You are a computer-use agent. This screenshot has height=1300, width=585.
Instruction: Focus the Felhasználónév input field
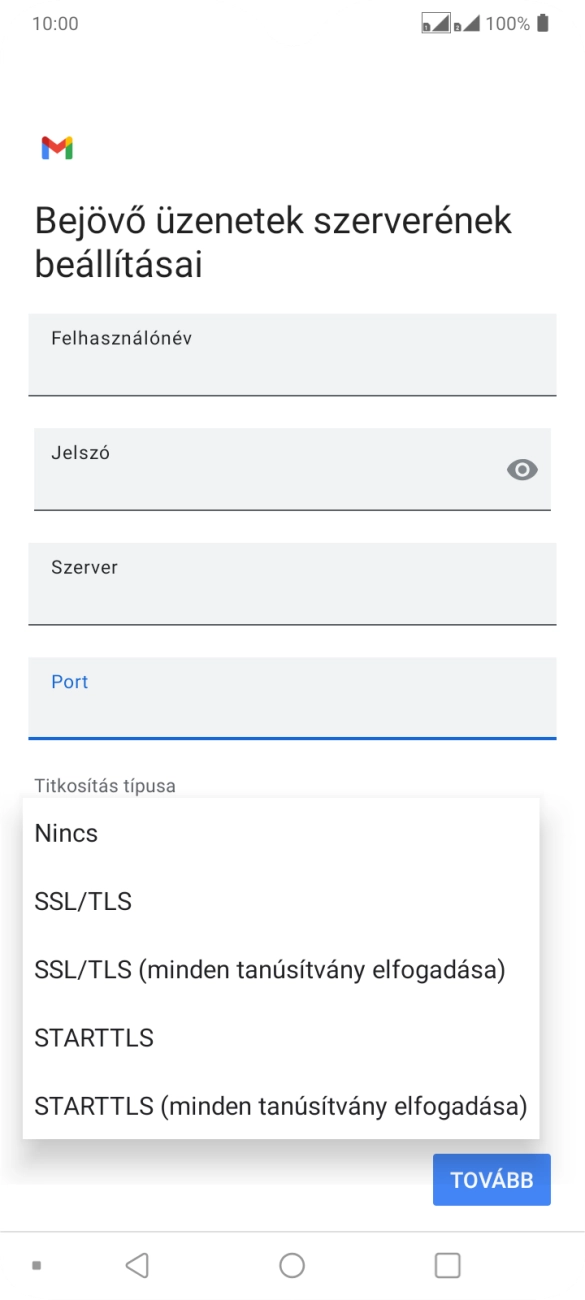[x=292, y=355]
